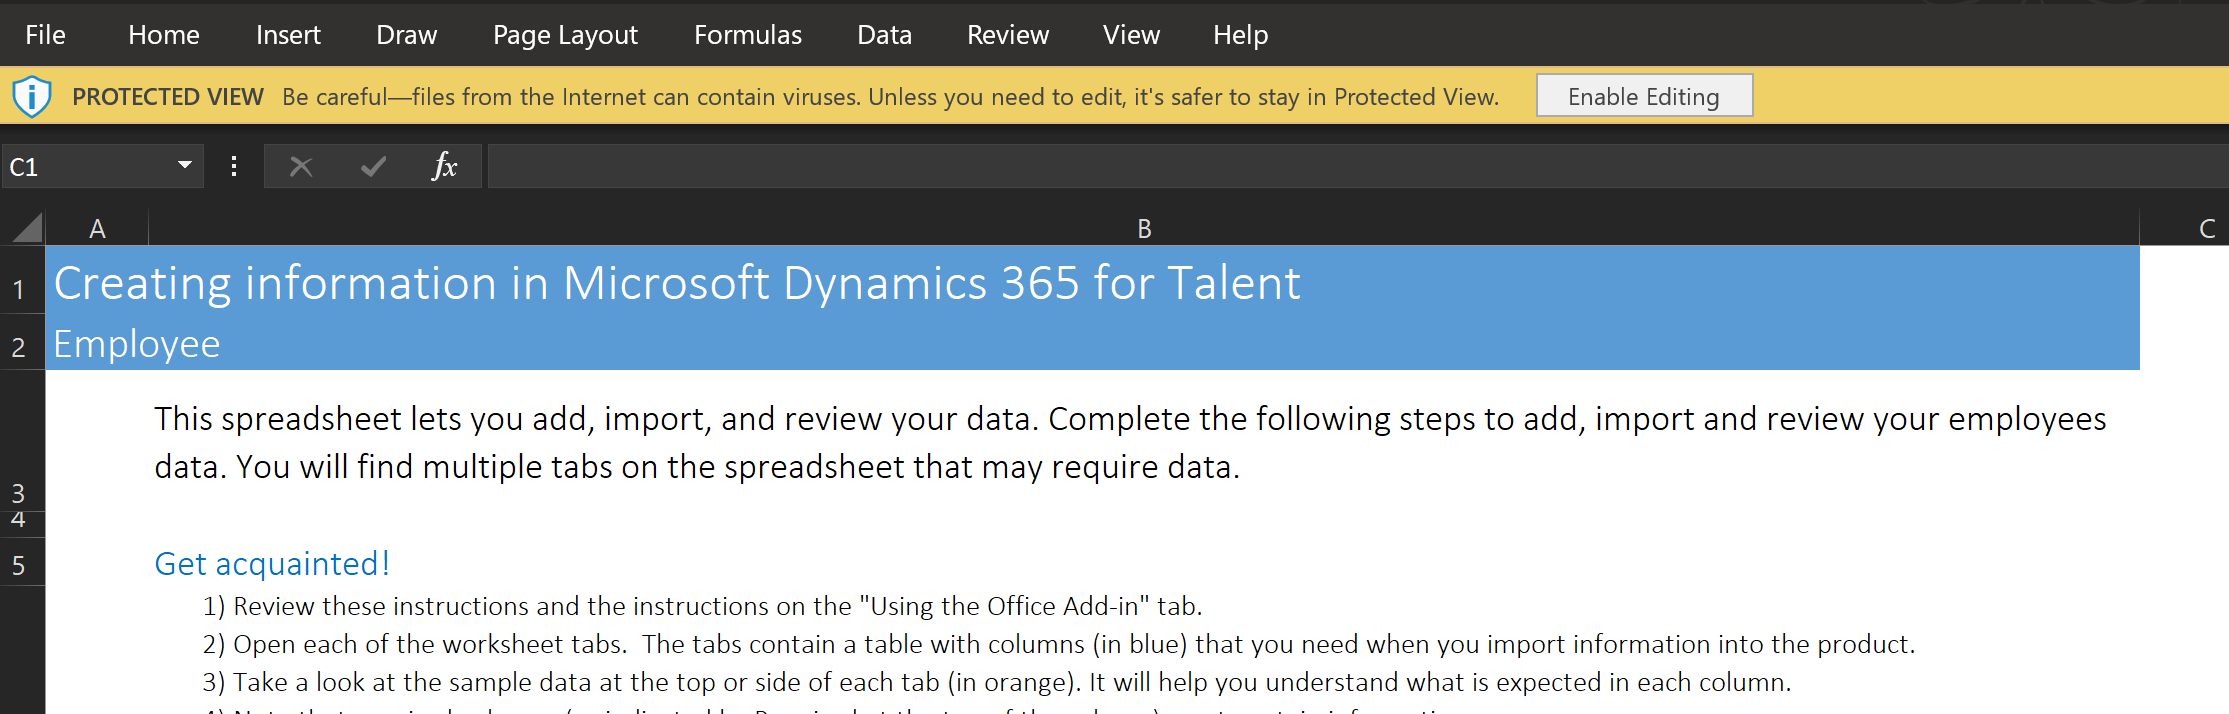The width and height of the screenshot is (2229, 714).
Task: Select column B header
Action: click(1144, 229)
